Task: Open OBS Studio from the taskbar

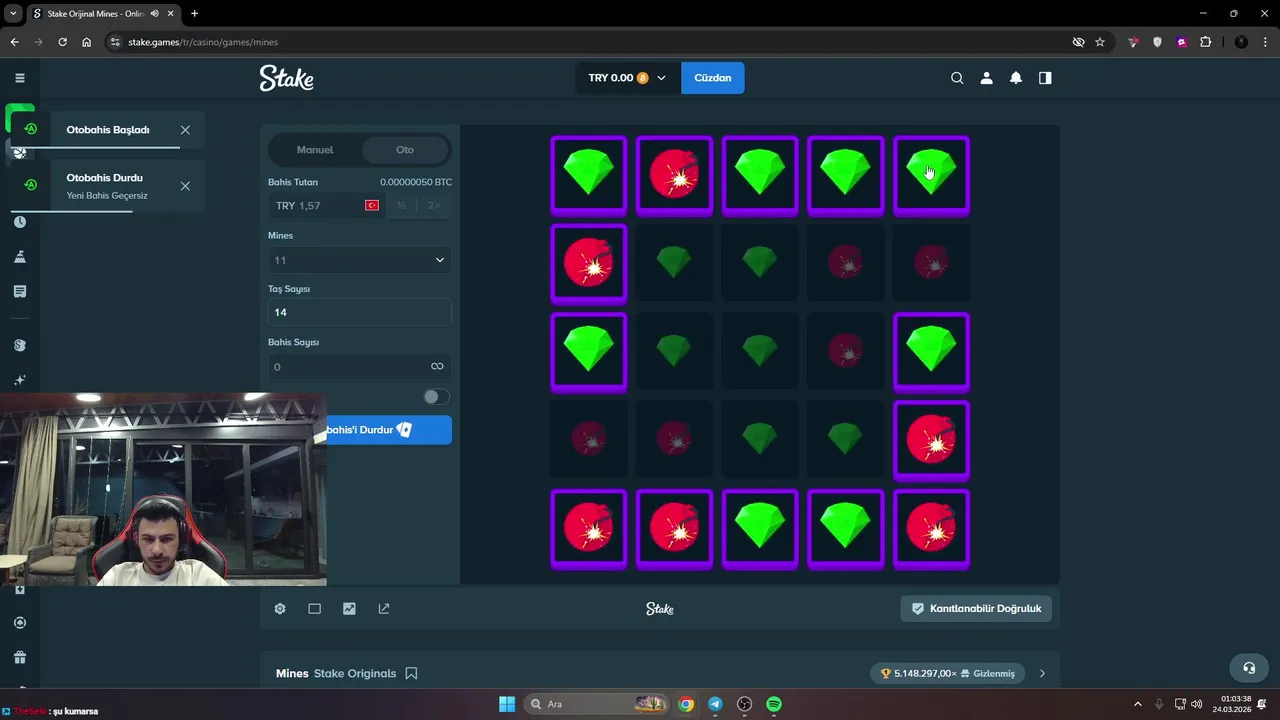Action: click(744, 704)
